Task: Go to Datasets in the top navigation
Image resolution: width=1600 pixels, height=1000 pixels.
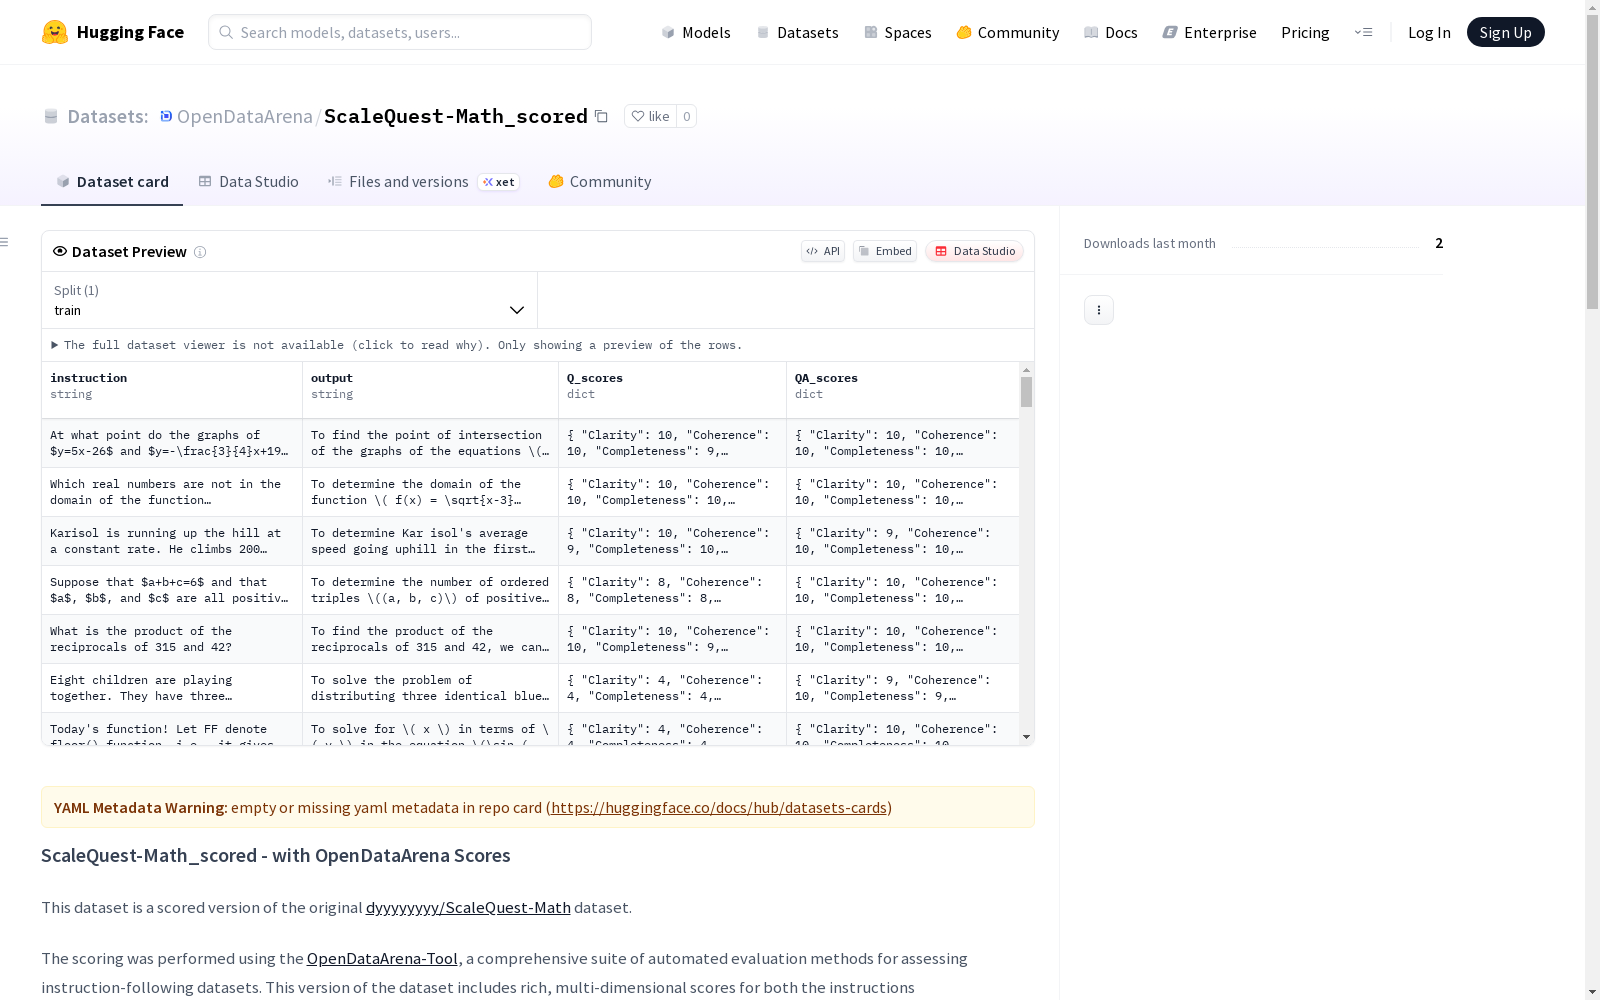Action: [x=797, y=32]
